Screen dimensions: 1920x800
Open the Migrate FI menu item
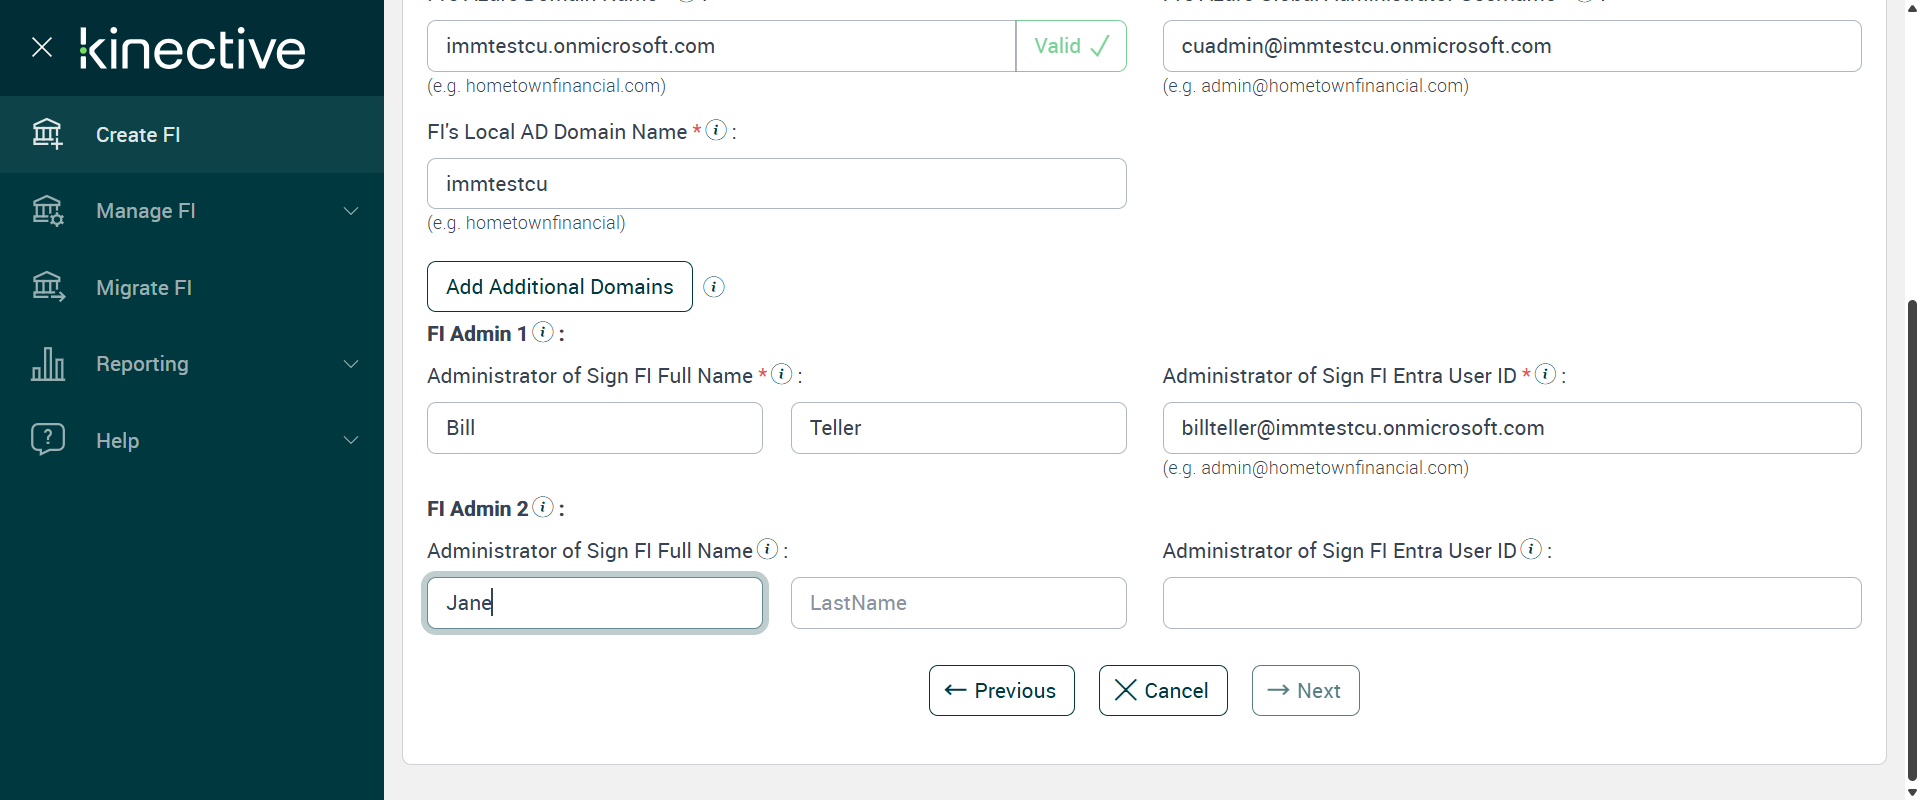click(x=144, y=288)
